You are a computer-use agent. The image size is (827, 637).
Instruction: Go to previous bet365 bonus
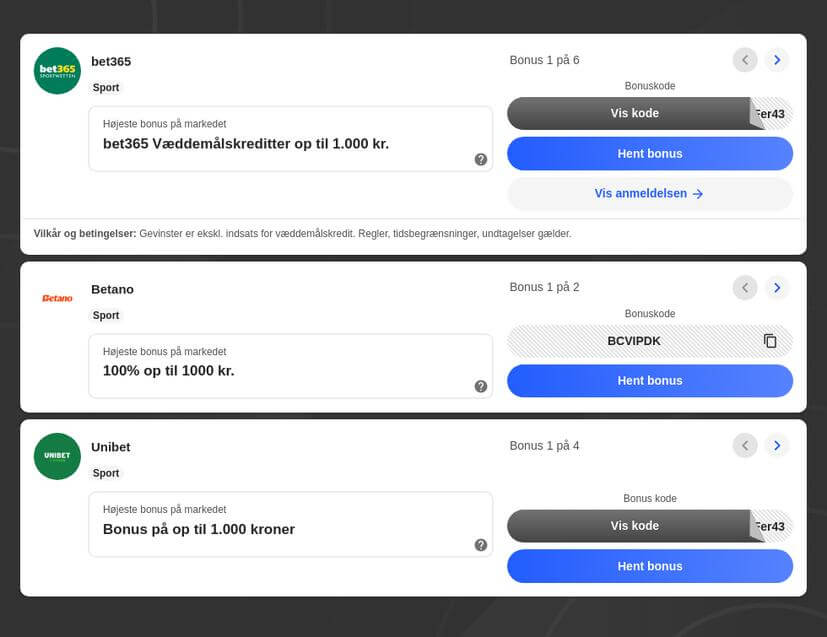tap(745, 60)
